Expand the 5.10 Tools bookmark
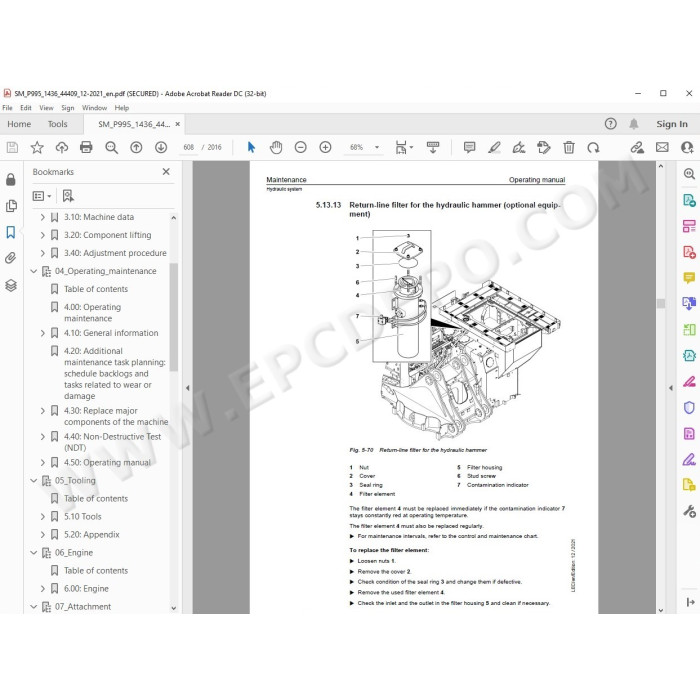Screen dimensions: 700x700 pyautogui.click(x=43, y=517)
